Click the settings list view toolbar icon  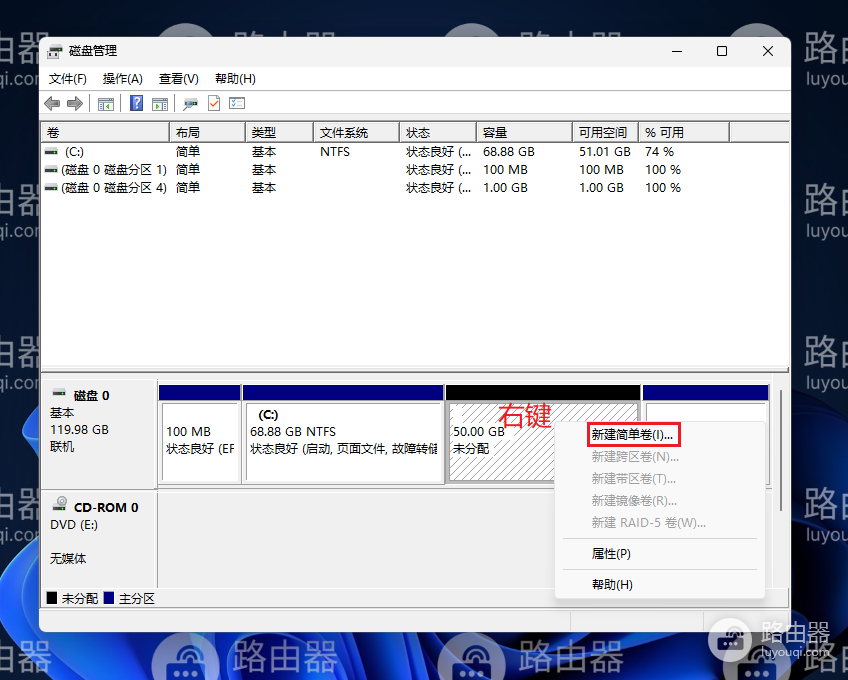(x=237, y=103)
